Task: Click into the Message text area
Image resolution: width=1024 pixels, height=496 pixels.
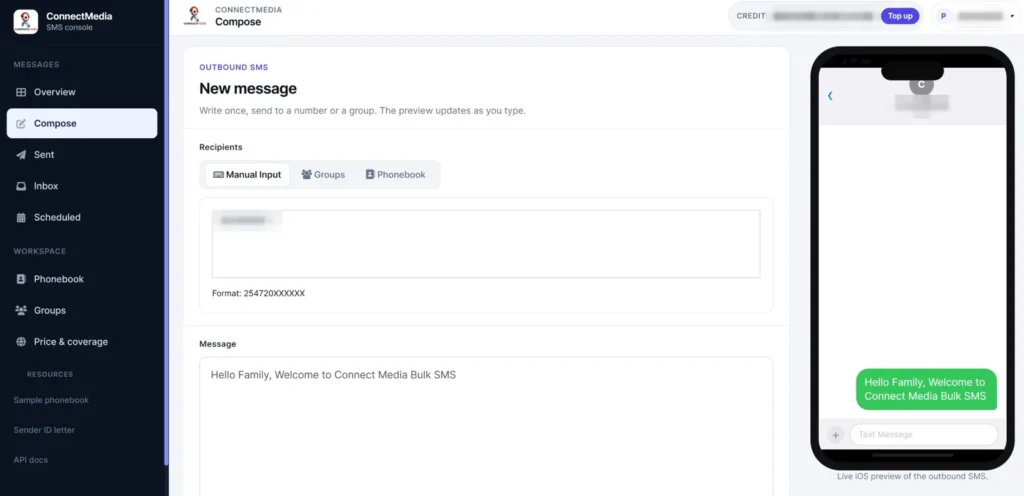Action: coord(486,426)
